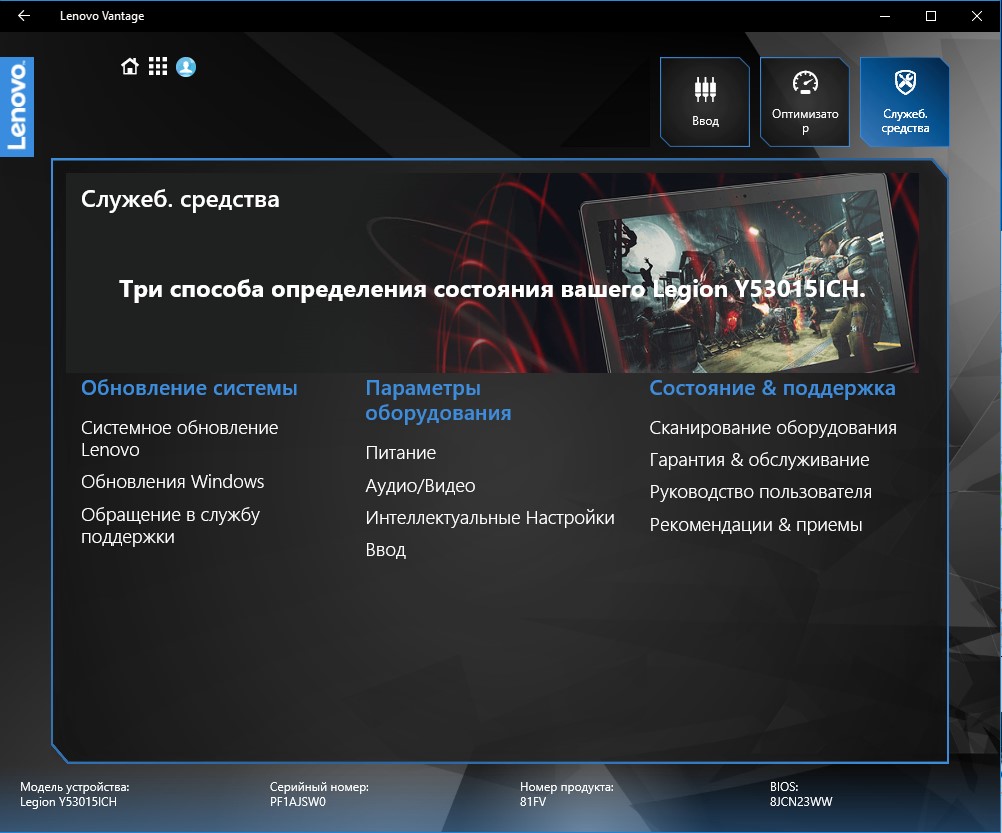The height and width of the screenshot is (833, 1002).
Task: Open the user profile icon
Action: point(186,66)
